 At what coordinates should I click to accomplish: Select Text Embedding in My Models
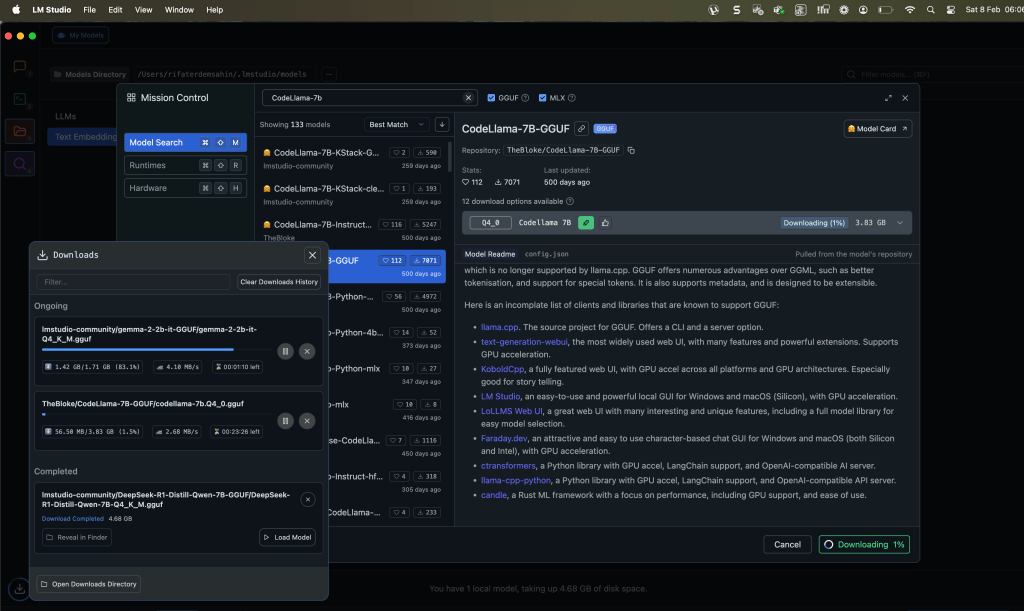(83, 136)
